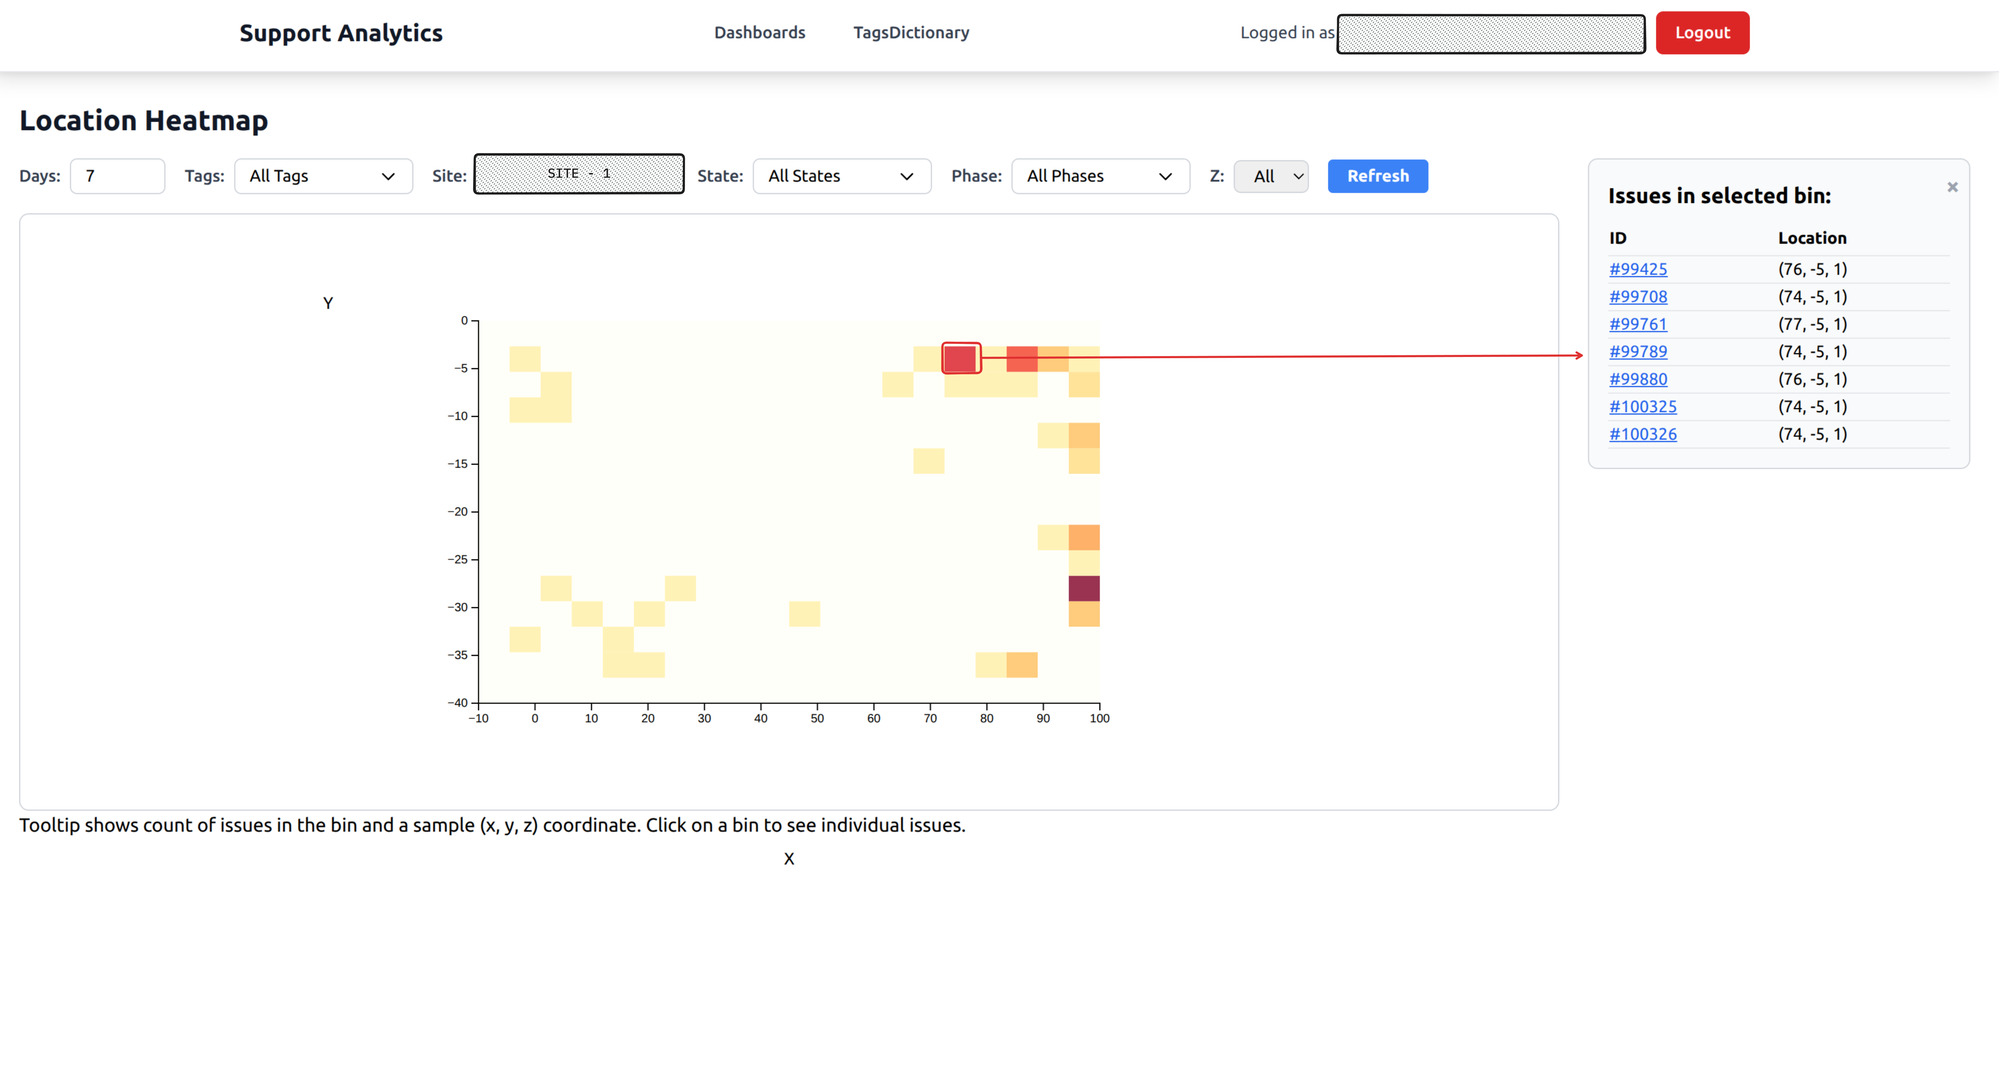Follow the #99761 issue link

point(1637,324)
